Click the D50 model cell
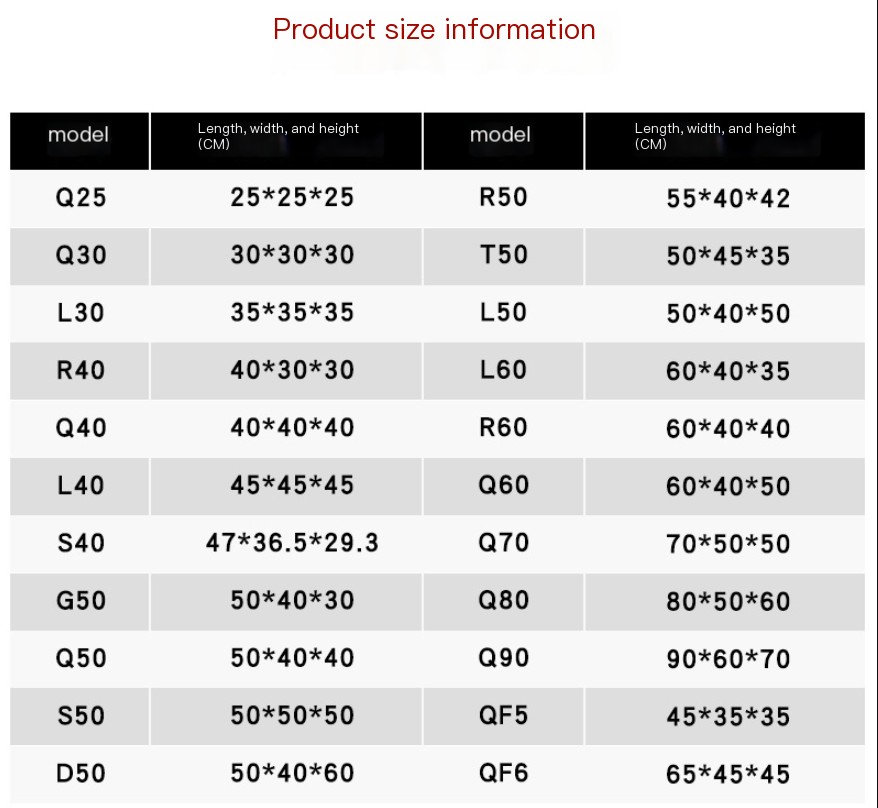This screenshot has width=878, height=808. 80,773
